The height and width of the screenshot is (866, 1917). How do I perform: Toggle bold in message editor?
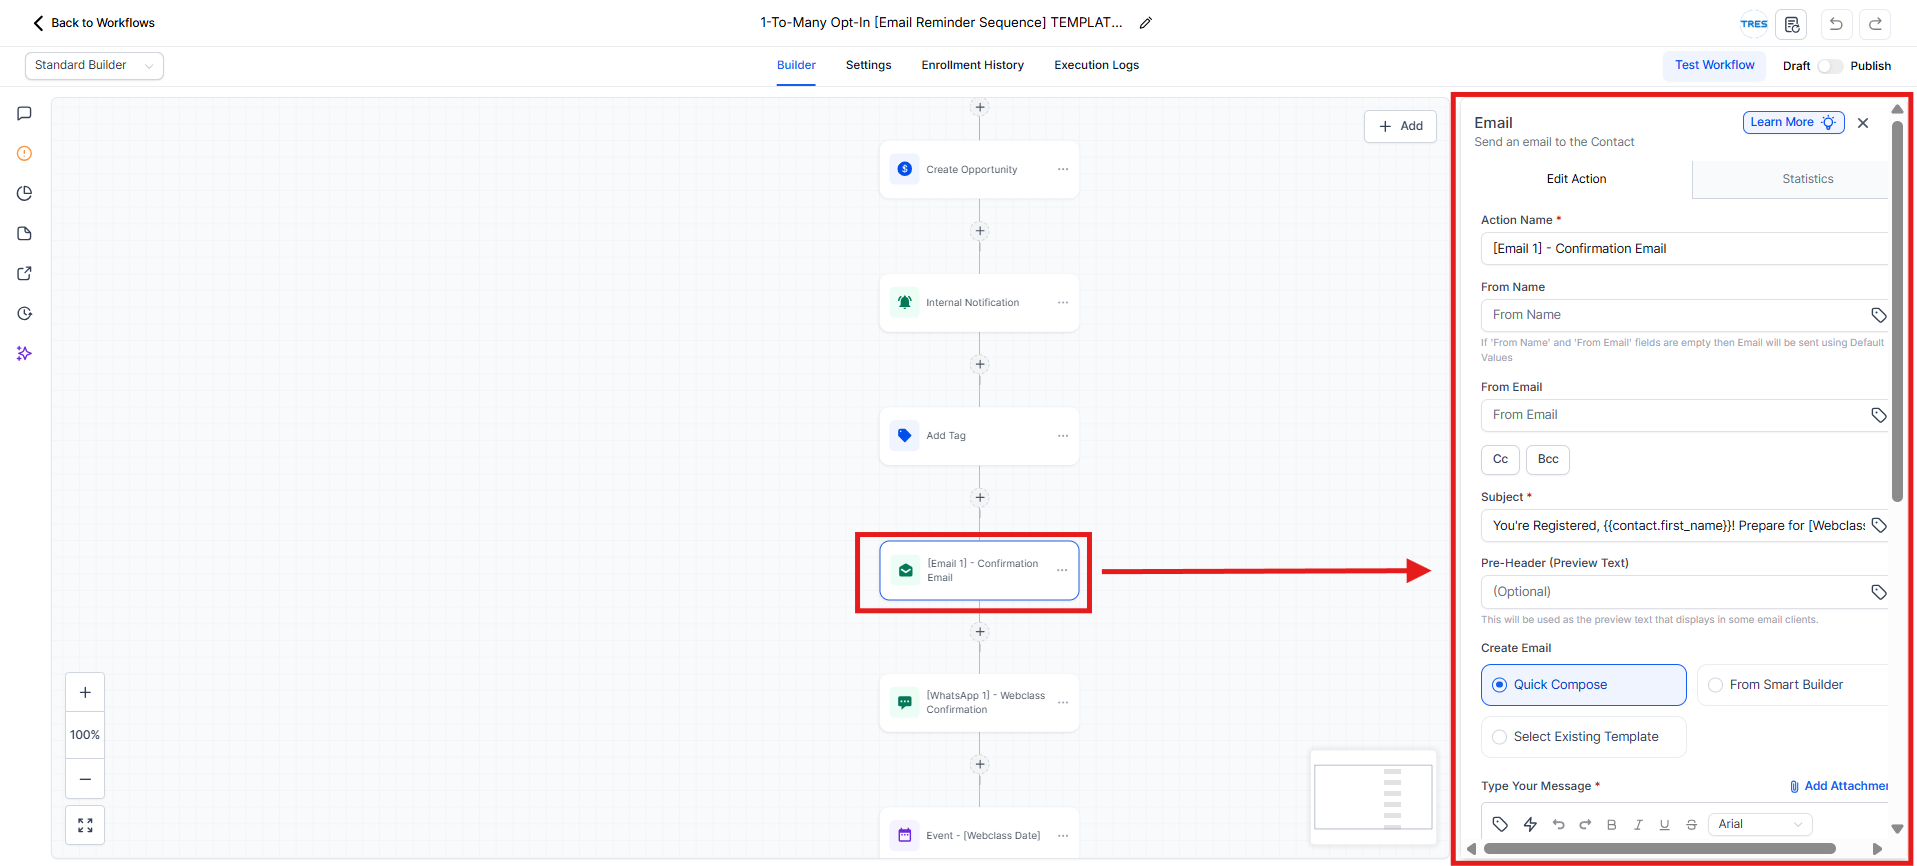click(1611, 825)
